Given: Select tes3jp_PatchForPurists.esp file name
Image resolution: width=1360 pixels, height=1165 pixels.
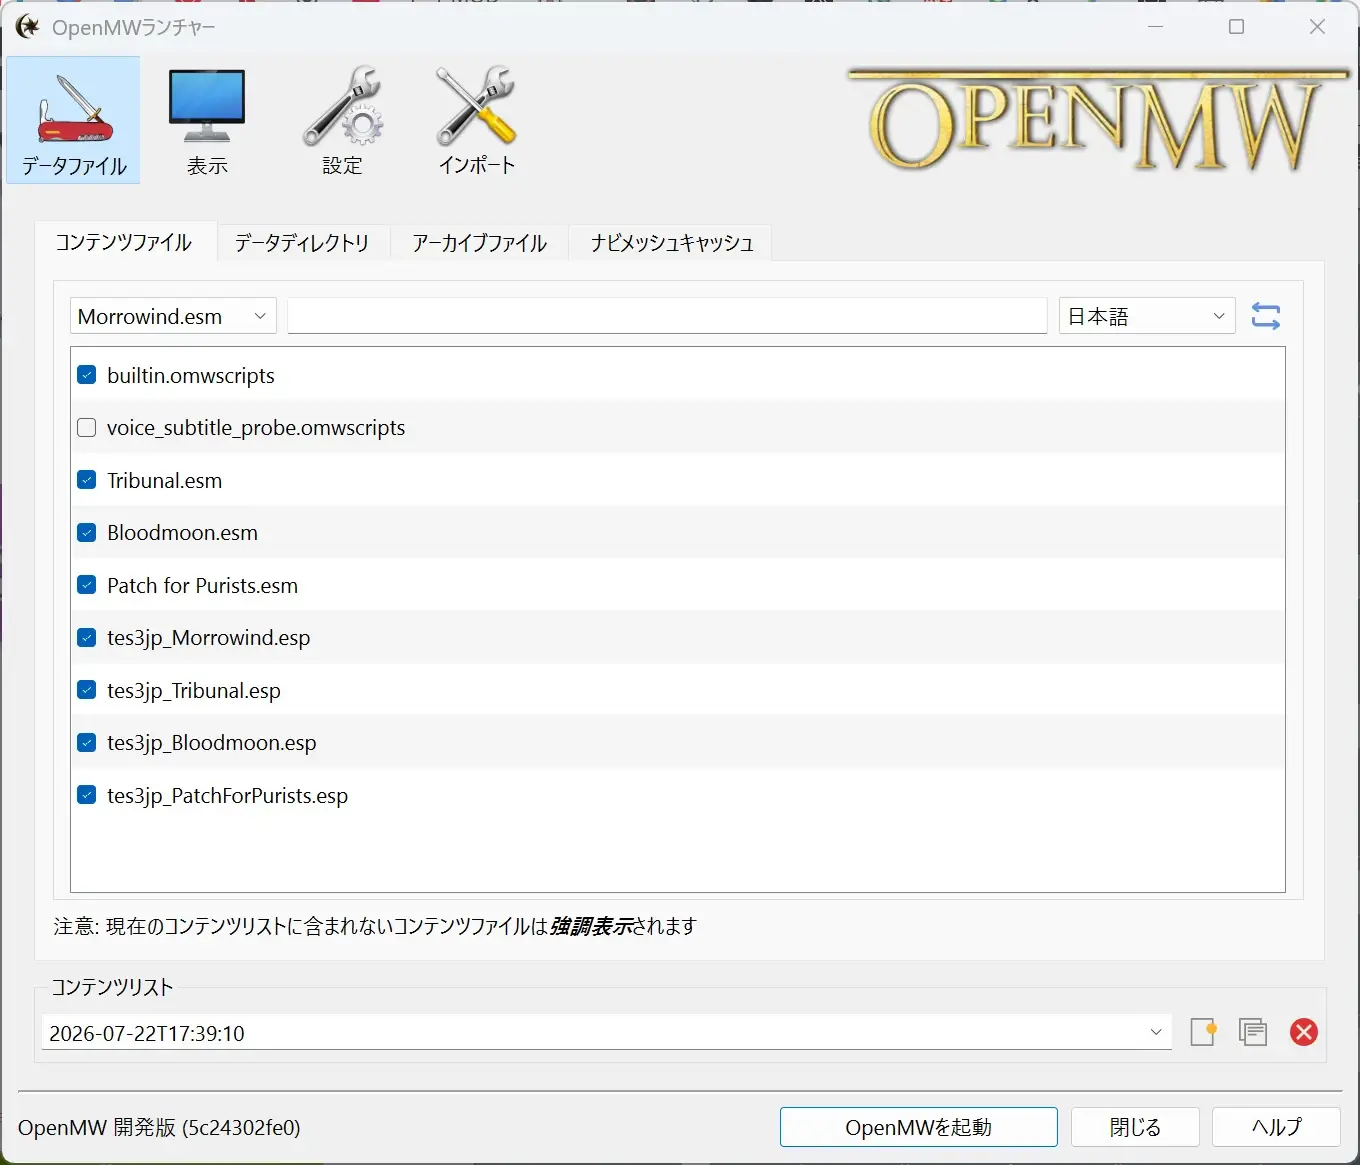Looking at the screenshot, I should pos(228,796).
